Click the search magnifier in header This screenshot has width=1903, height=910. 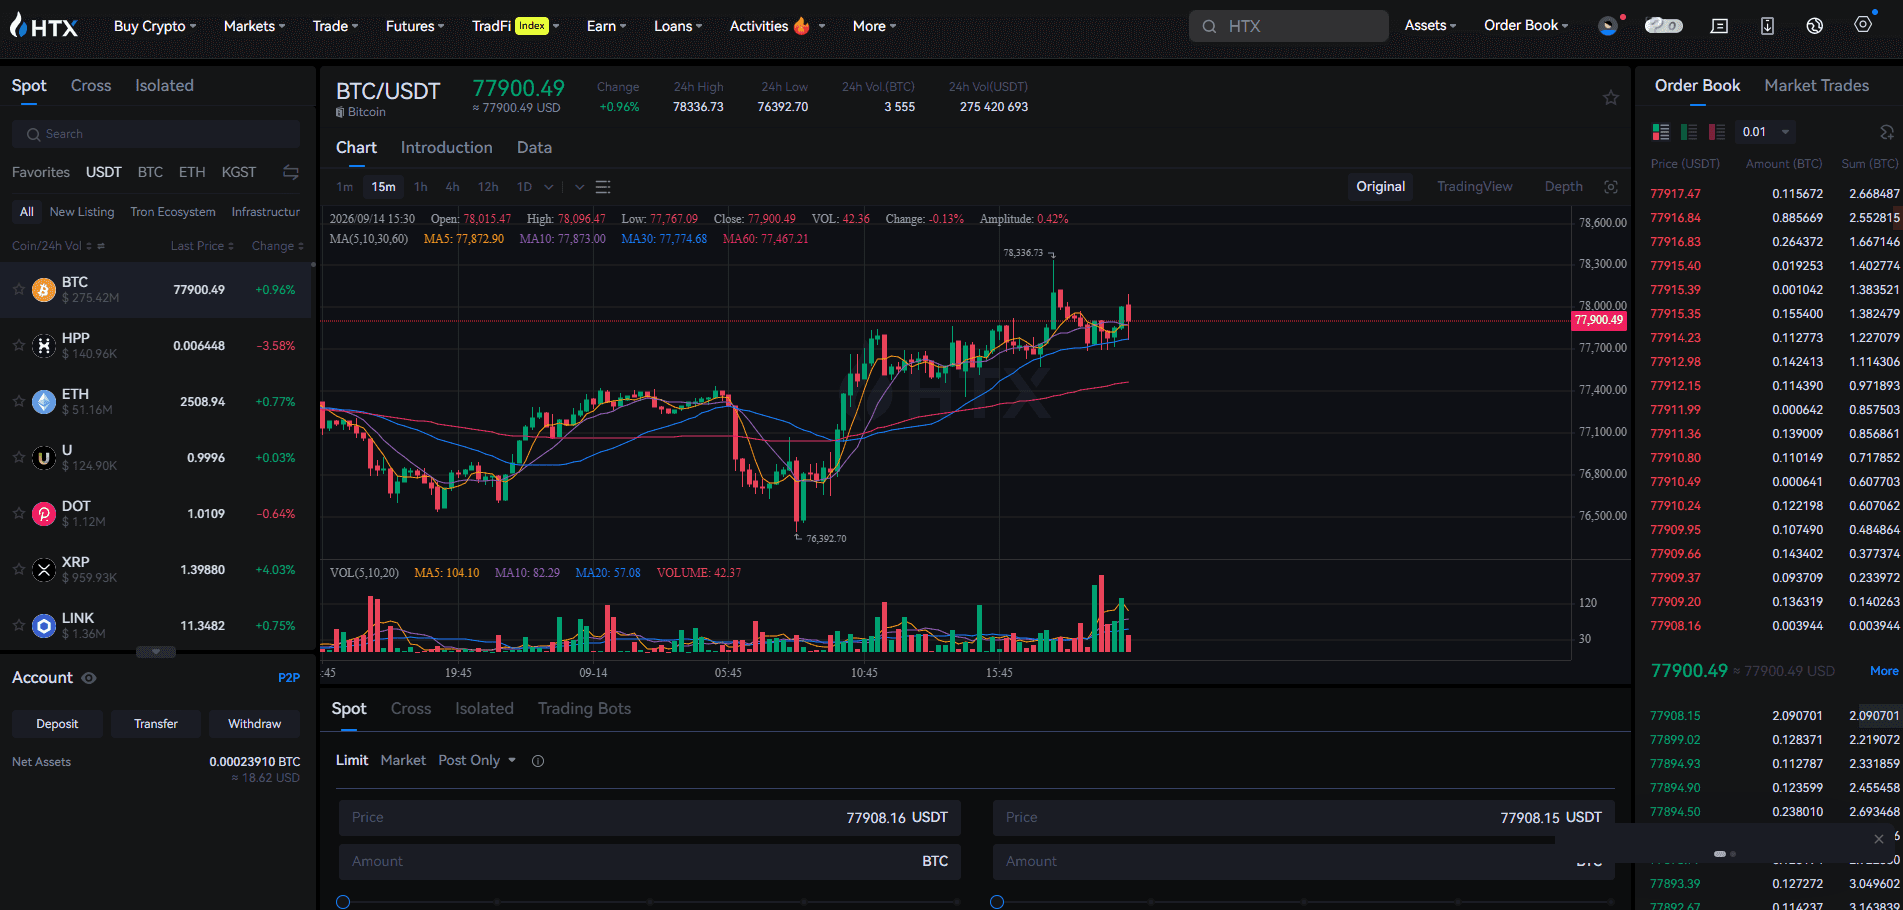[1209, 26]
